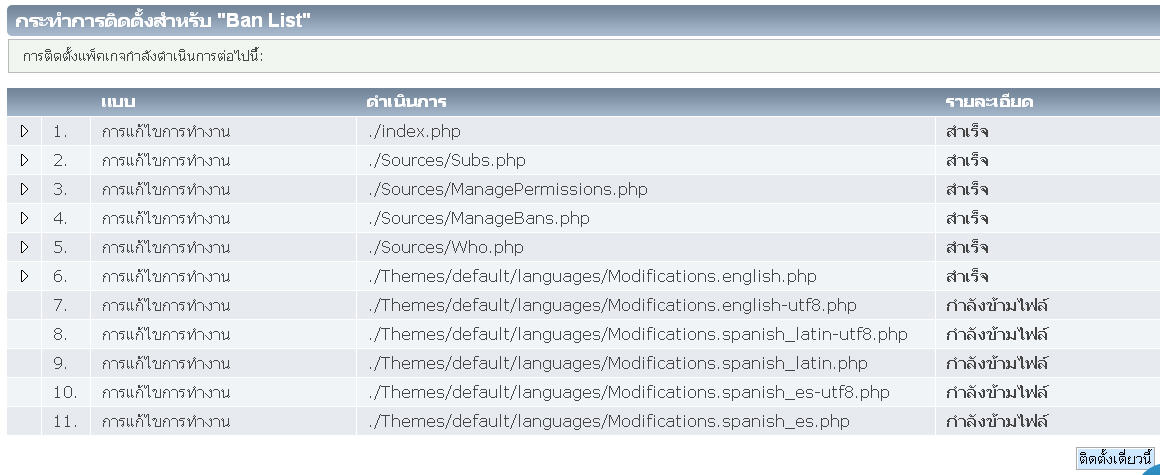This screenshot has width=1160, height=475.
Task: Expand details for ./index.php row
Action: coord(24,131)
